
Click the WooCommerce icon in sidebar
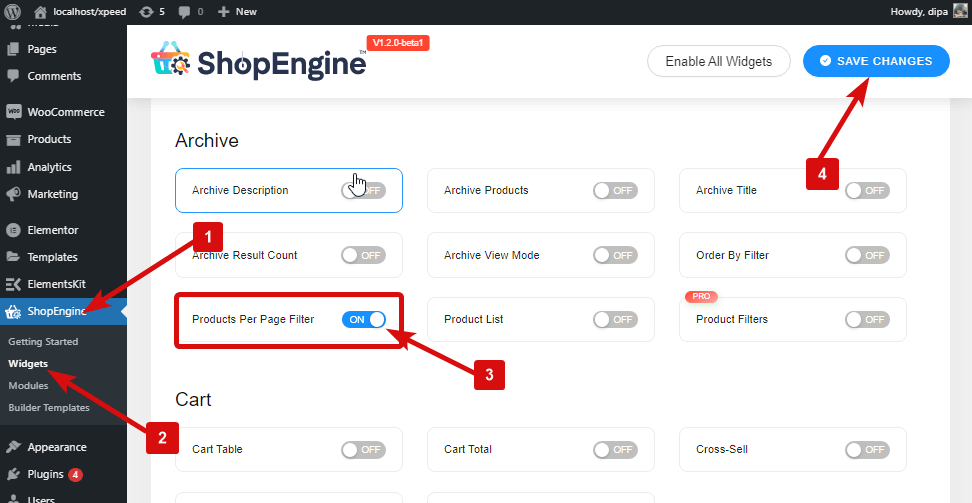pos(13,112)
